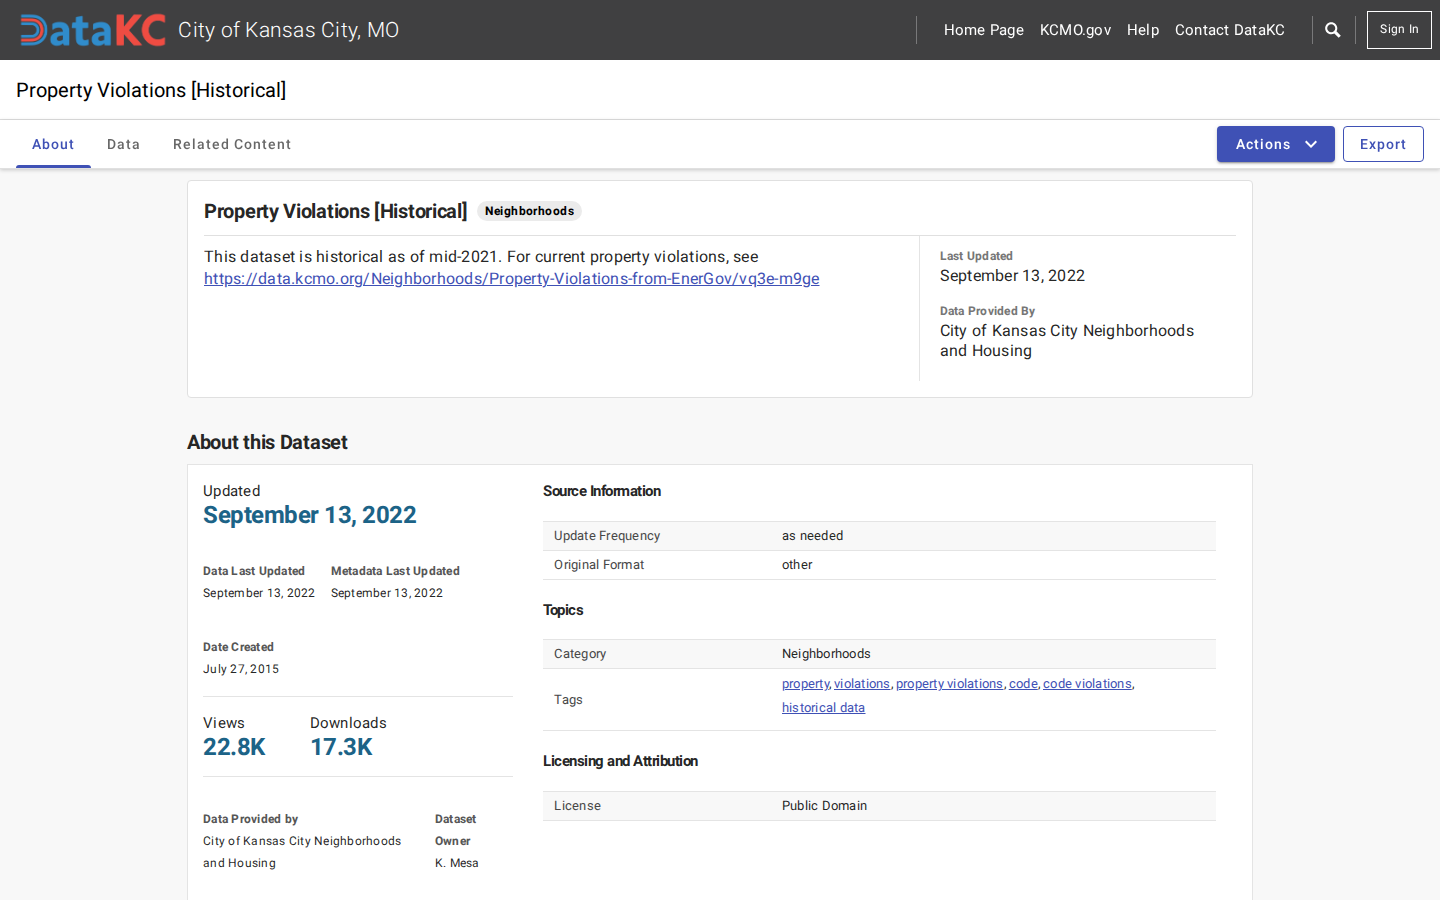This screenshot has width=1440, height=900.
Task: Click the 'other' original format value
Action: tap(797, 565)
